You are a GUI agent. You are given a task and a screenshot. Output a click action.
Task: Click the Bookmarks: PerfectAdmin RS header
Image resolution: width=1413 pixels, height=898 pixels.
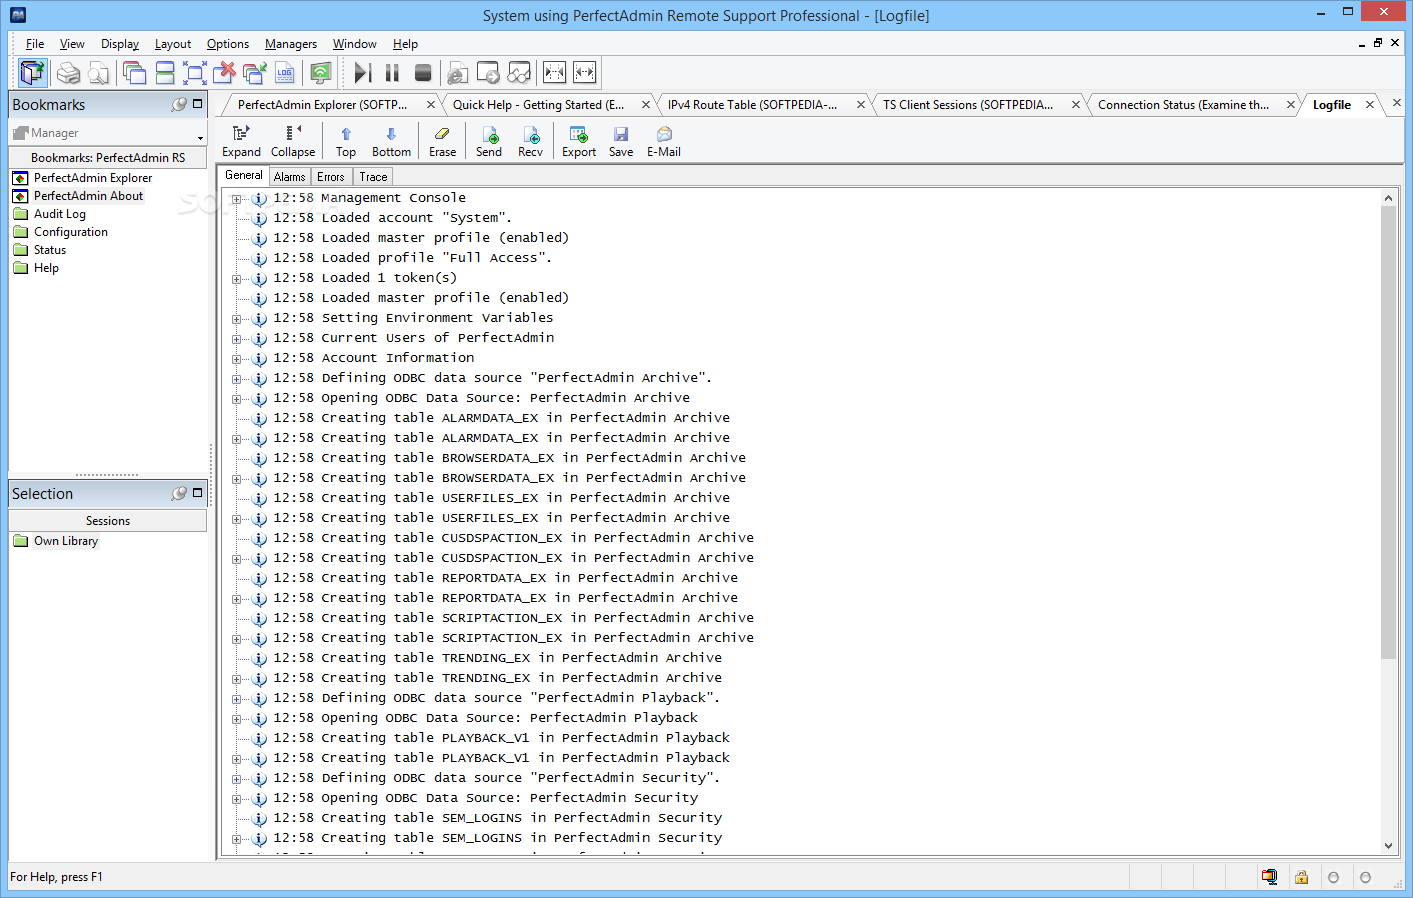107,158
